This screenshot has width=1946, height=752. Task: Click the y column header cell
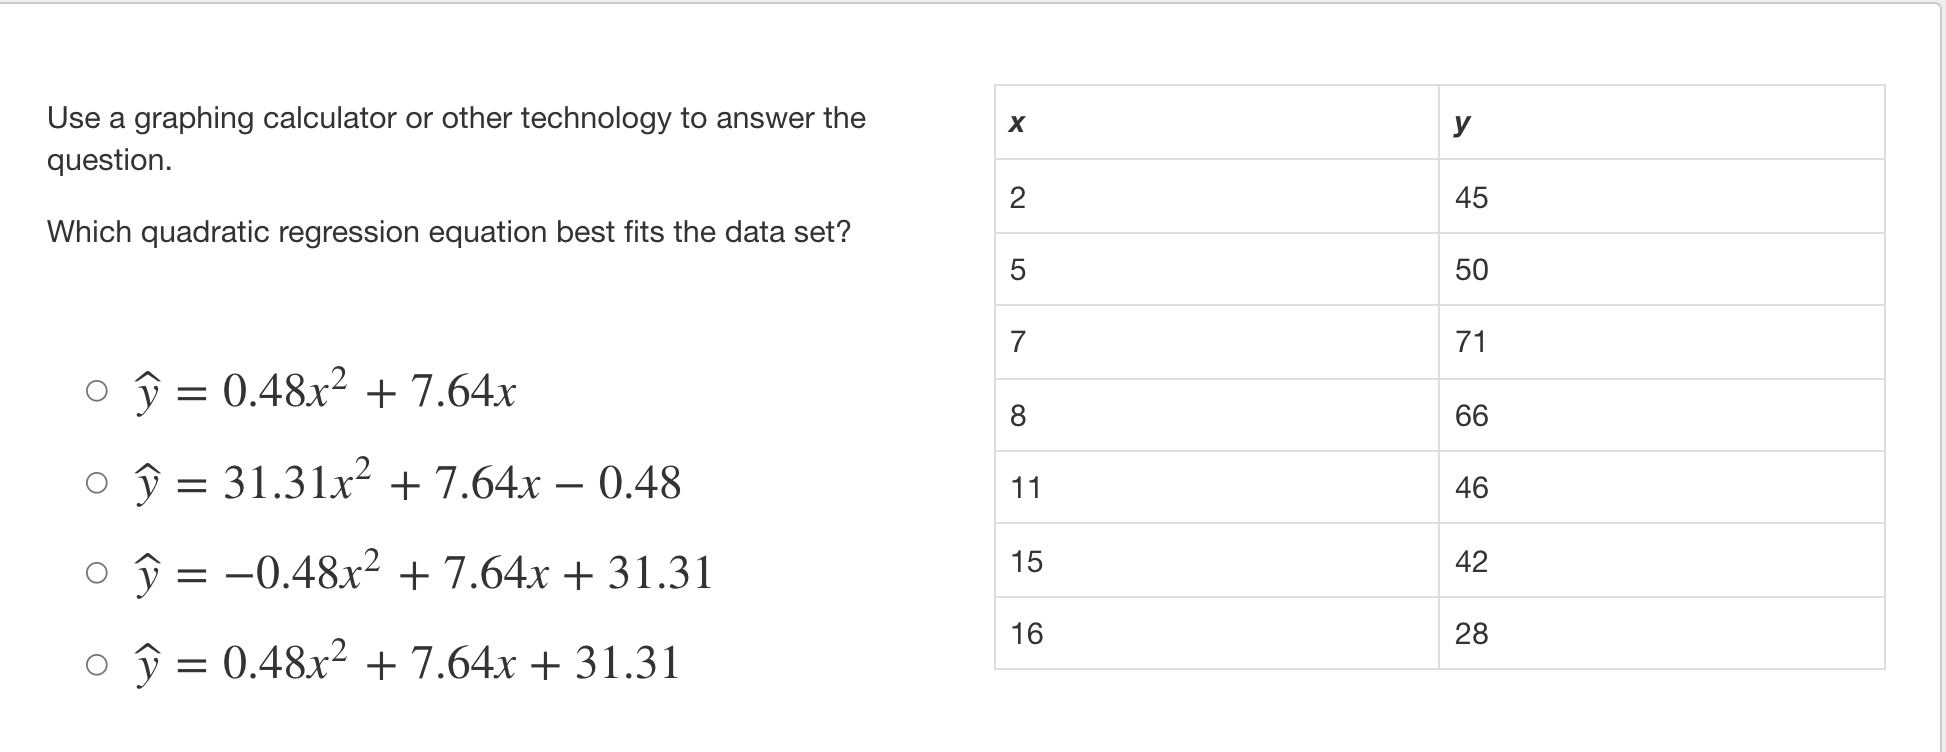pyautogui.click(x=1662, y=122)
